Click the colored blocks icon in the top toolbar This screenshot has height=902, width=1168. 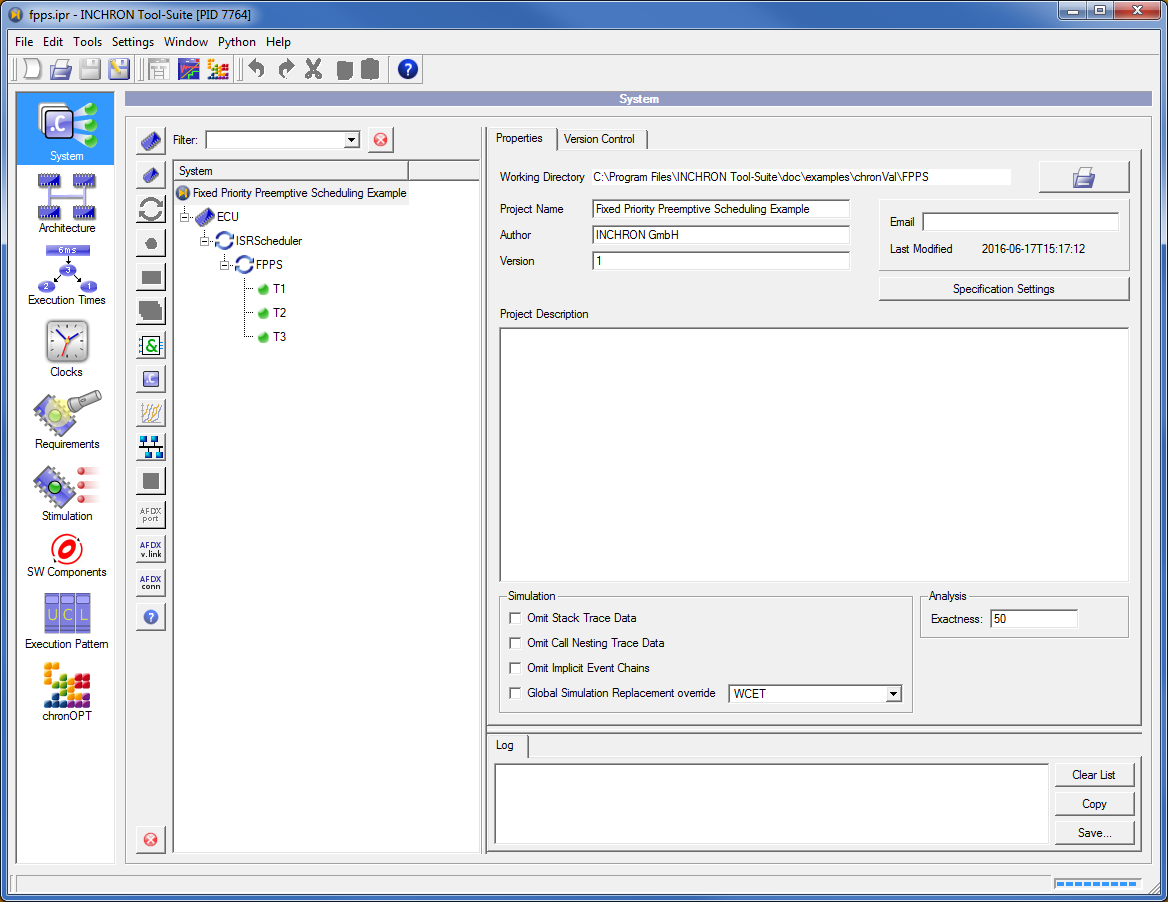coord(218,69)
